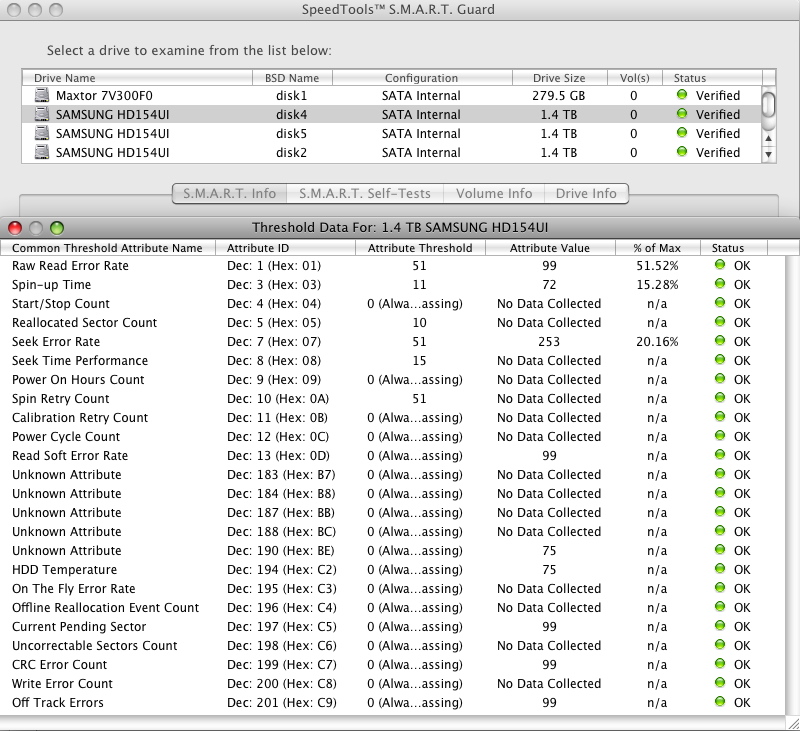Click the 20.16% value for Seek Error Rate
This screenshot has width=800, height=731.
[657, 341]
